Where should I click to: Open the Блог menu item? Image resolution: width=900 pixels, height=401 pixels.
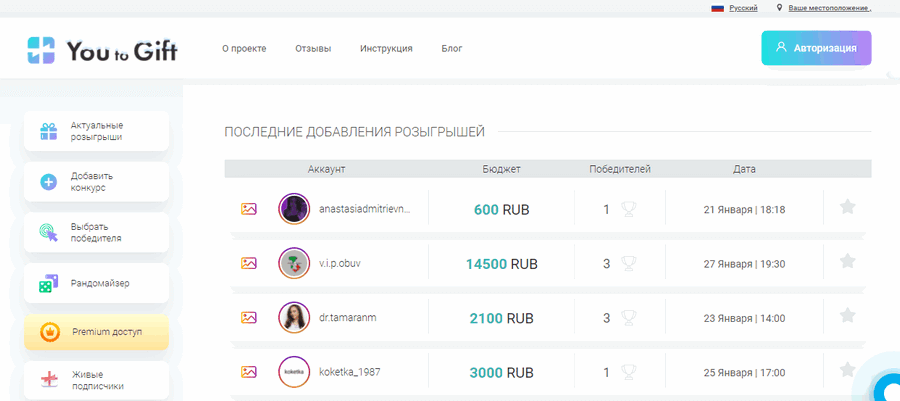pos(452,49)
